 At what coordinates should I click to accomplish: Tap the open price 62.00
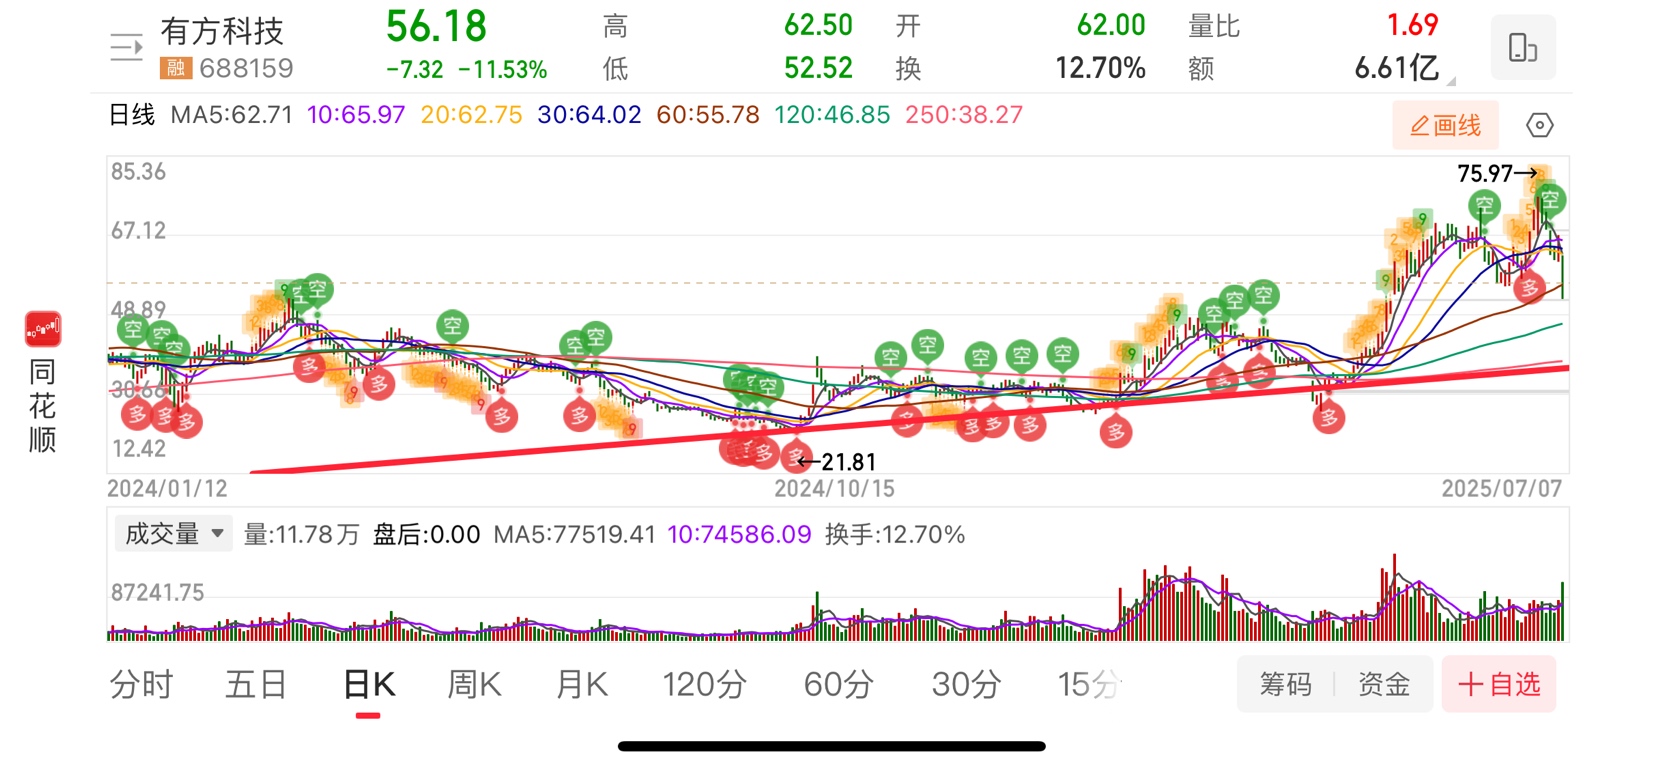[x=1111, y=25]
